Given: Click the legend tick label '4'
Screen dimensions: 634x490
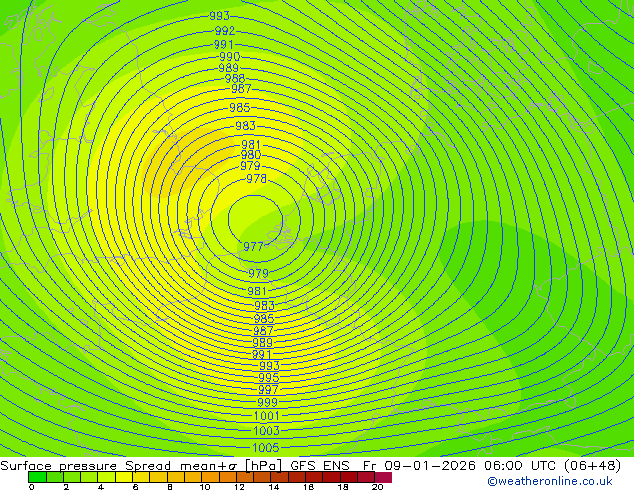Looking at the screenshot, I should point(101,487).
